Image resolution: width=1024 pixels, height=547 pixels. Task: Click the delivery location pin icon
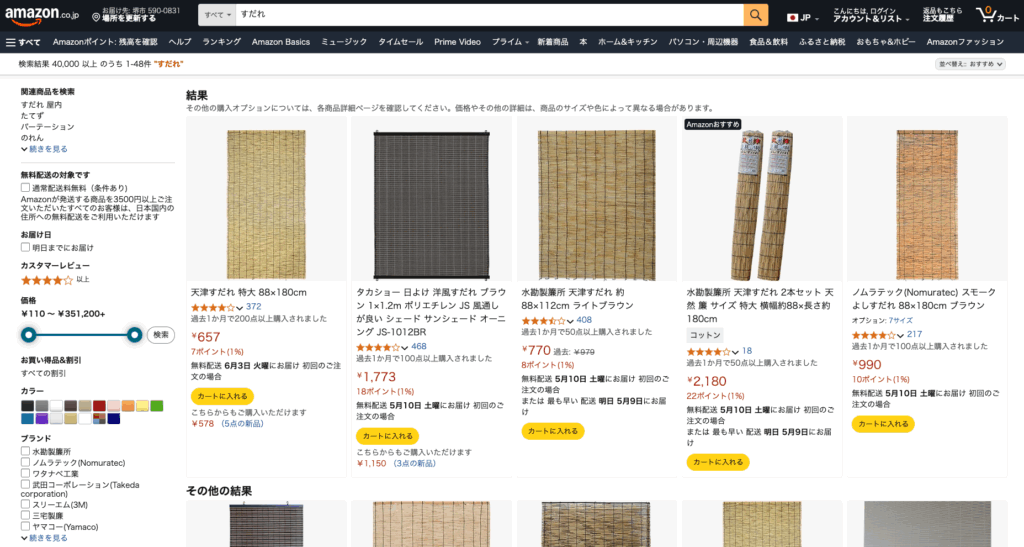pyautogui.click(x=96, y=16)
